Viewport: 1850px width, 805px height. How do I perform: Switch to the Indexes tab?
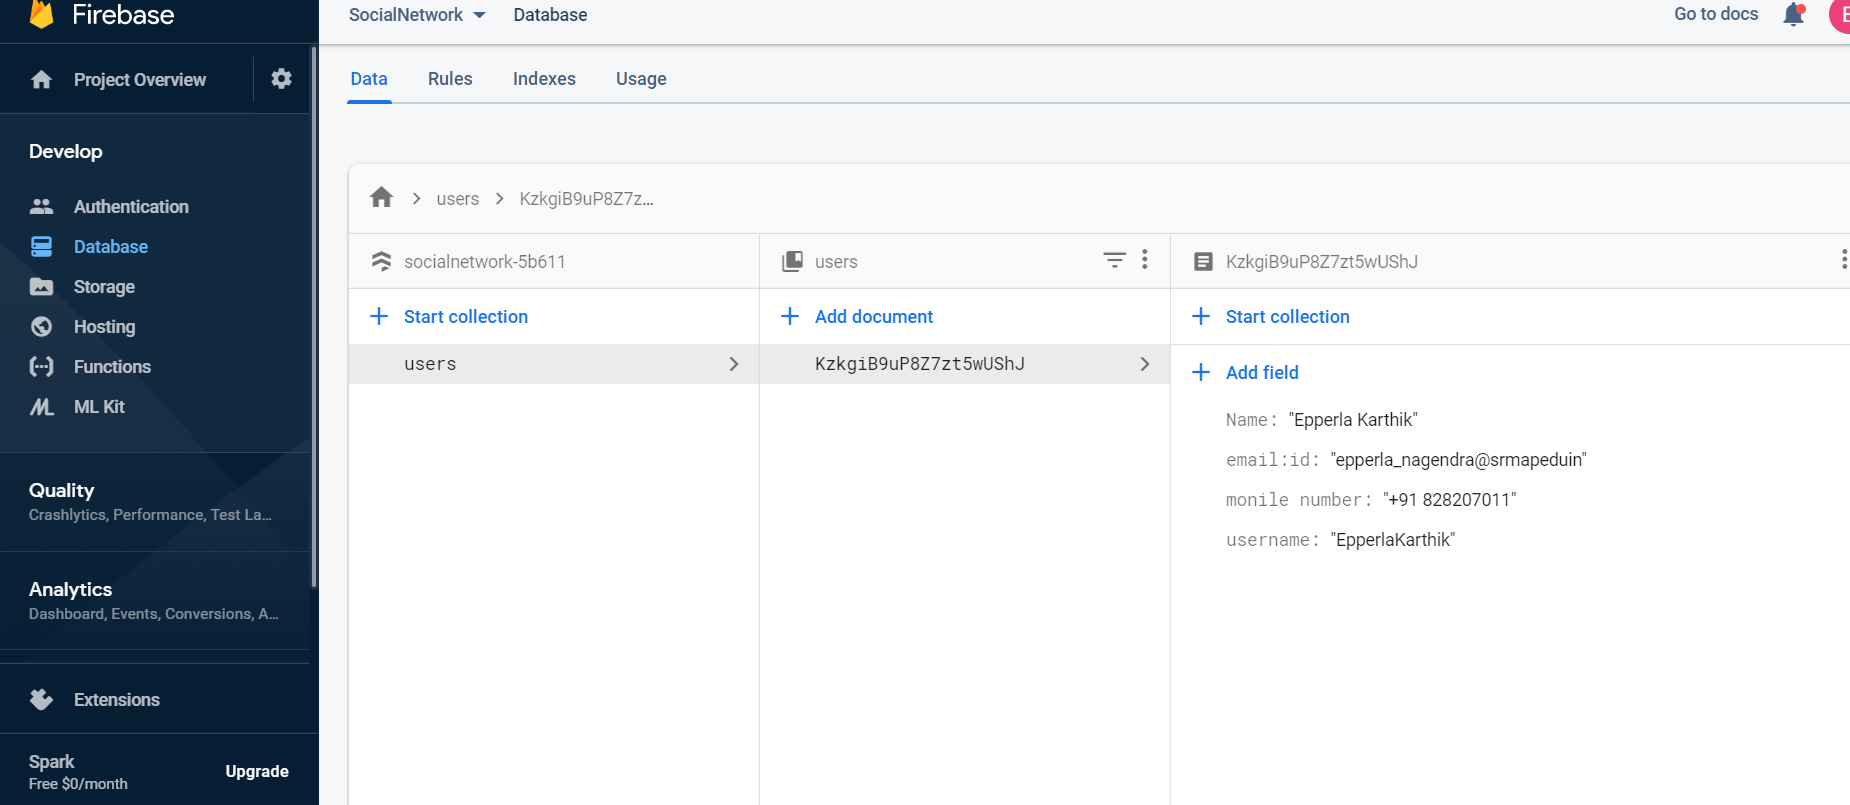544,79
